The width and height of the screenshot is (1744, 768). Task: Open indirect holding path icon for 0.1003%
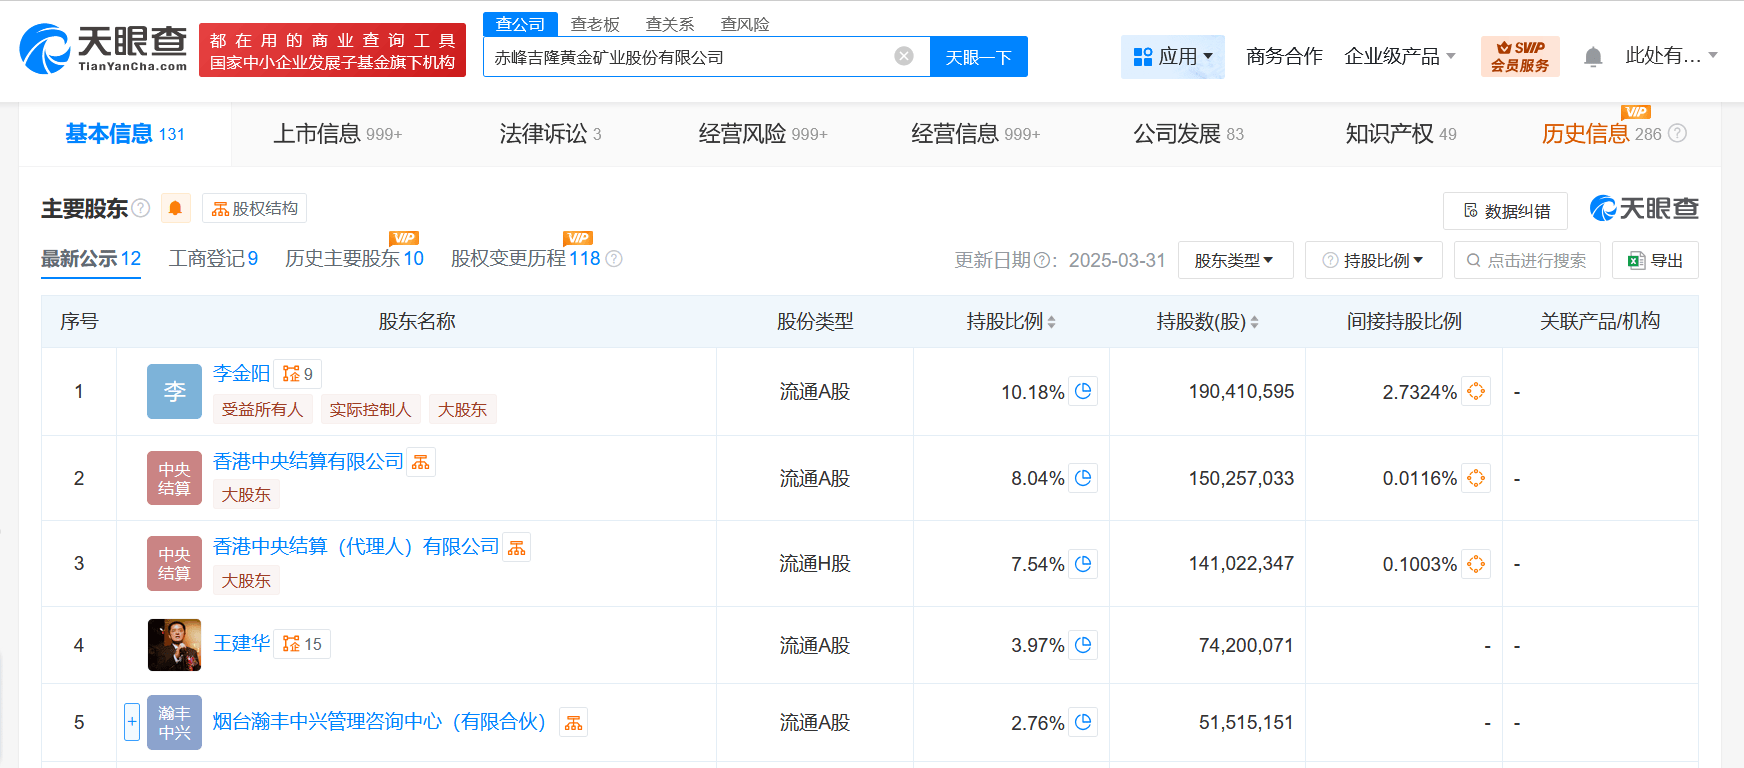[1476, 564]
